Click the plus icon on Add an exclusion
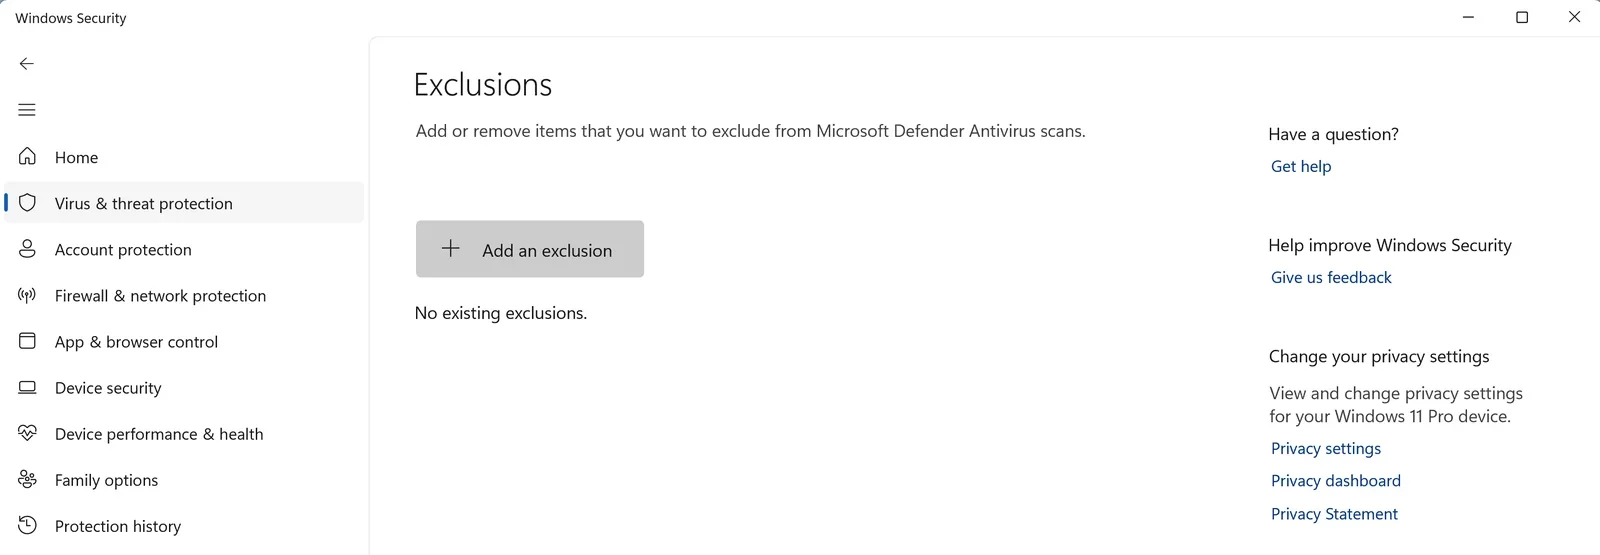The image size is (1600, 555). 451,248
